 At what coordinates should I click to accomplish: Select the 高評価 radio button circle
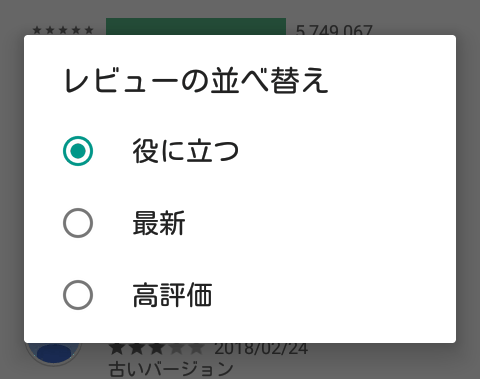point(78,295)
